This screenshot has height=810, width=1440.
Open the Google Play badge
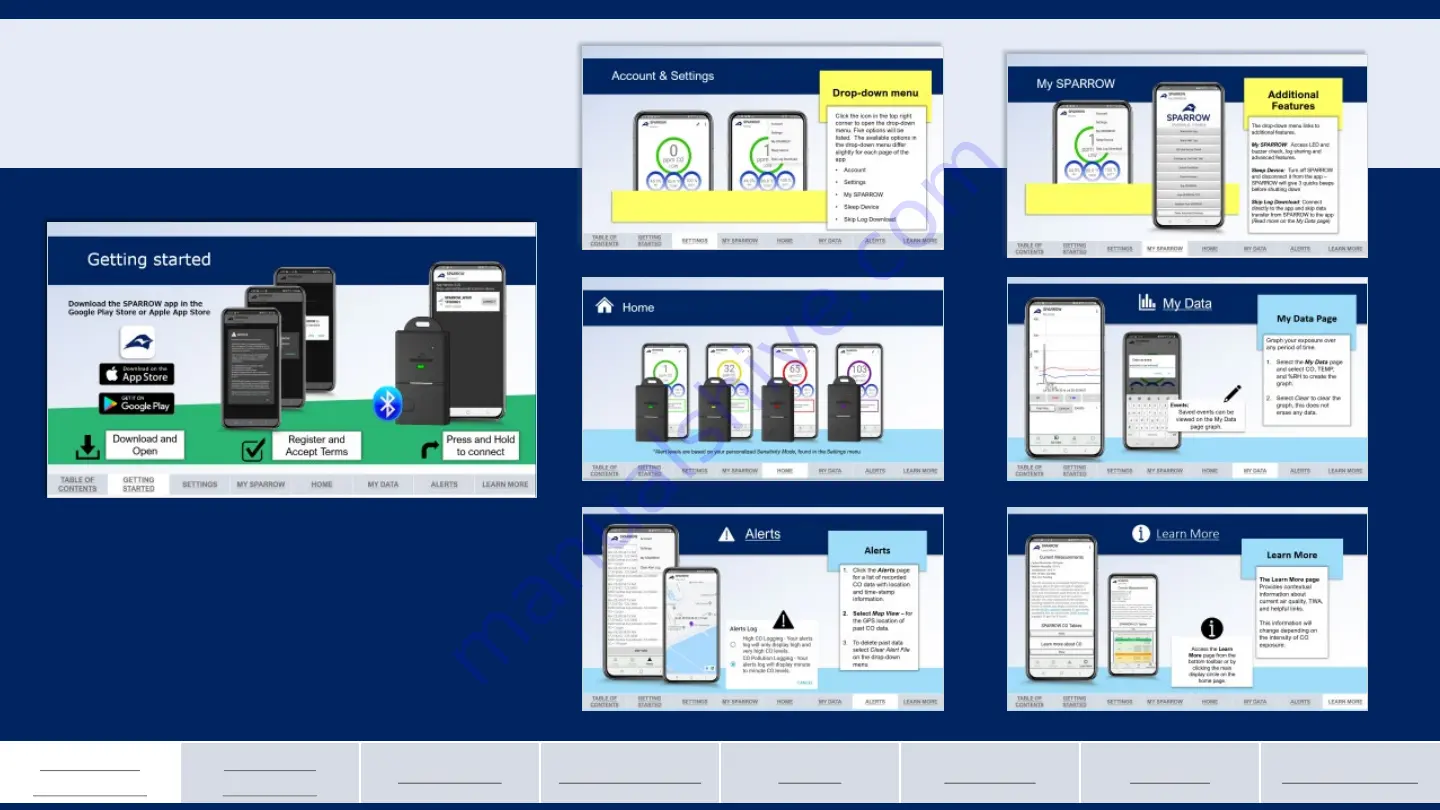tap(136, 403)
